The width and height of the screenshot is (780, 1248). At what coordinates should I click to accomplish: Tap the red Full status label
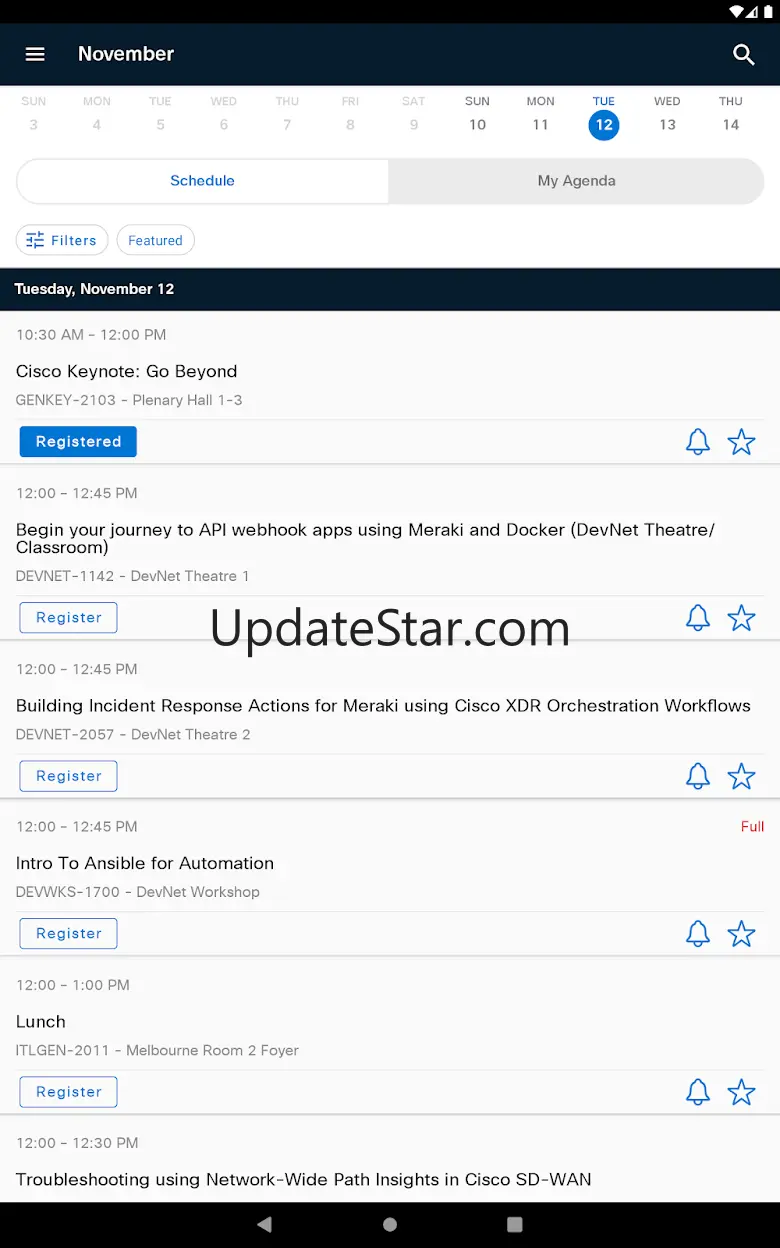click(x=752, y=826)
